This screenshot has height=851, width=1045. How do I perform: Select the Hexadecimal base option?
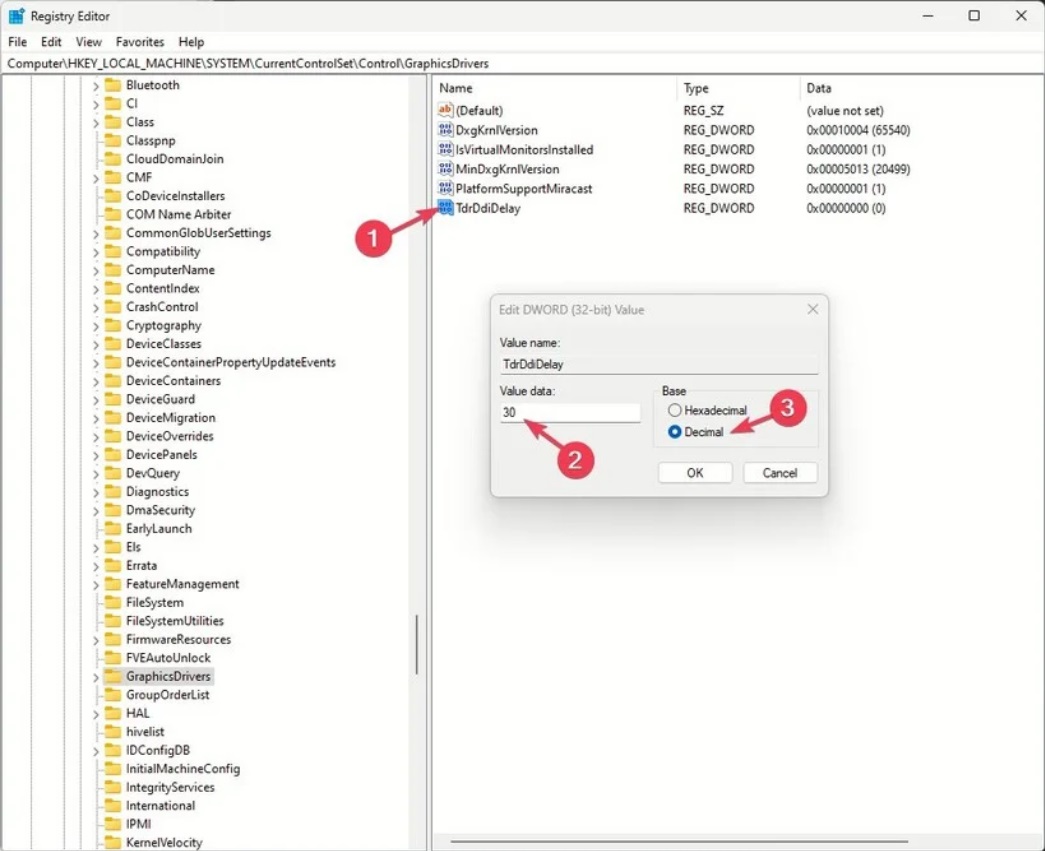click(x=677, y=410)
